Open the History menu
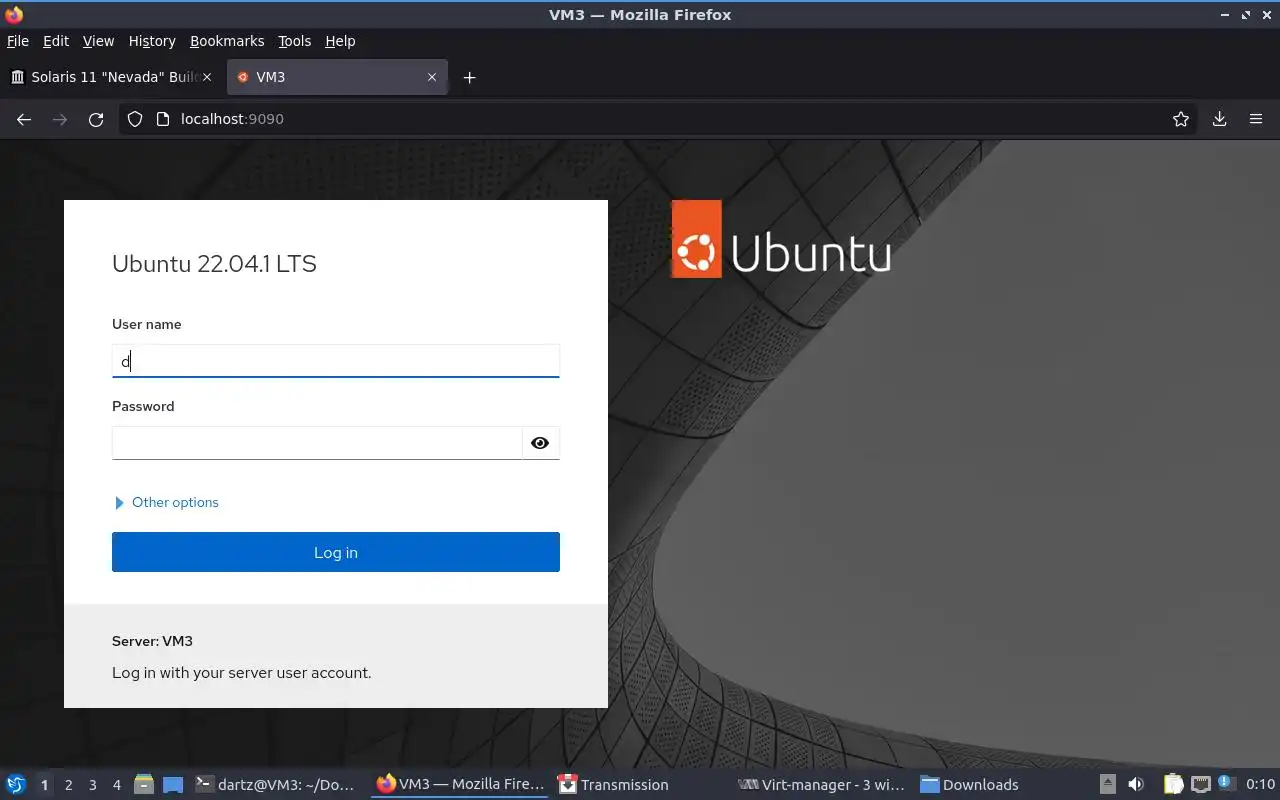This screenshot has width=1280, height=800. click(x=152, y=41)
